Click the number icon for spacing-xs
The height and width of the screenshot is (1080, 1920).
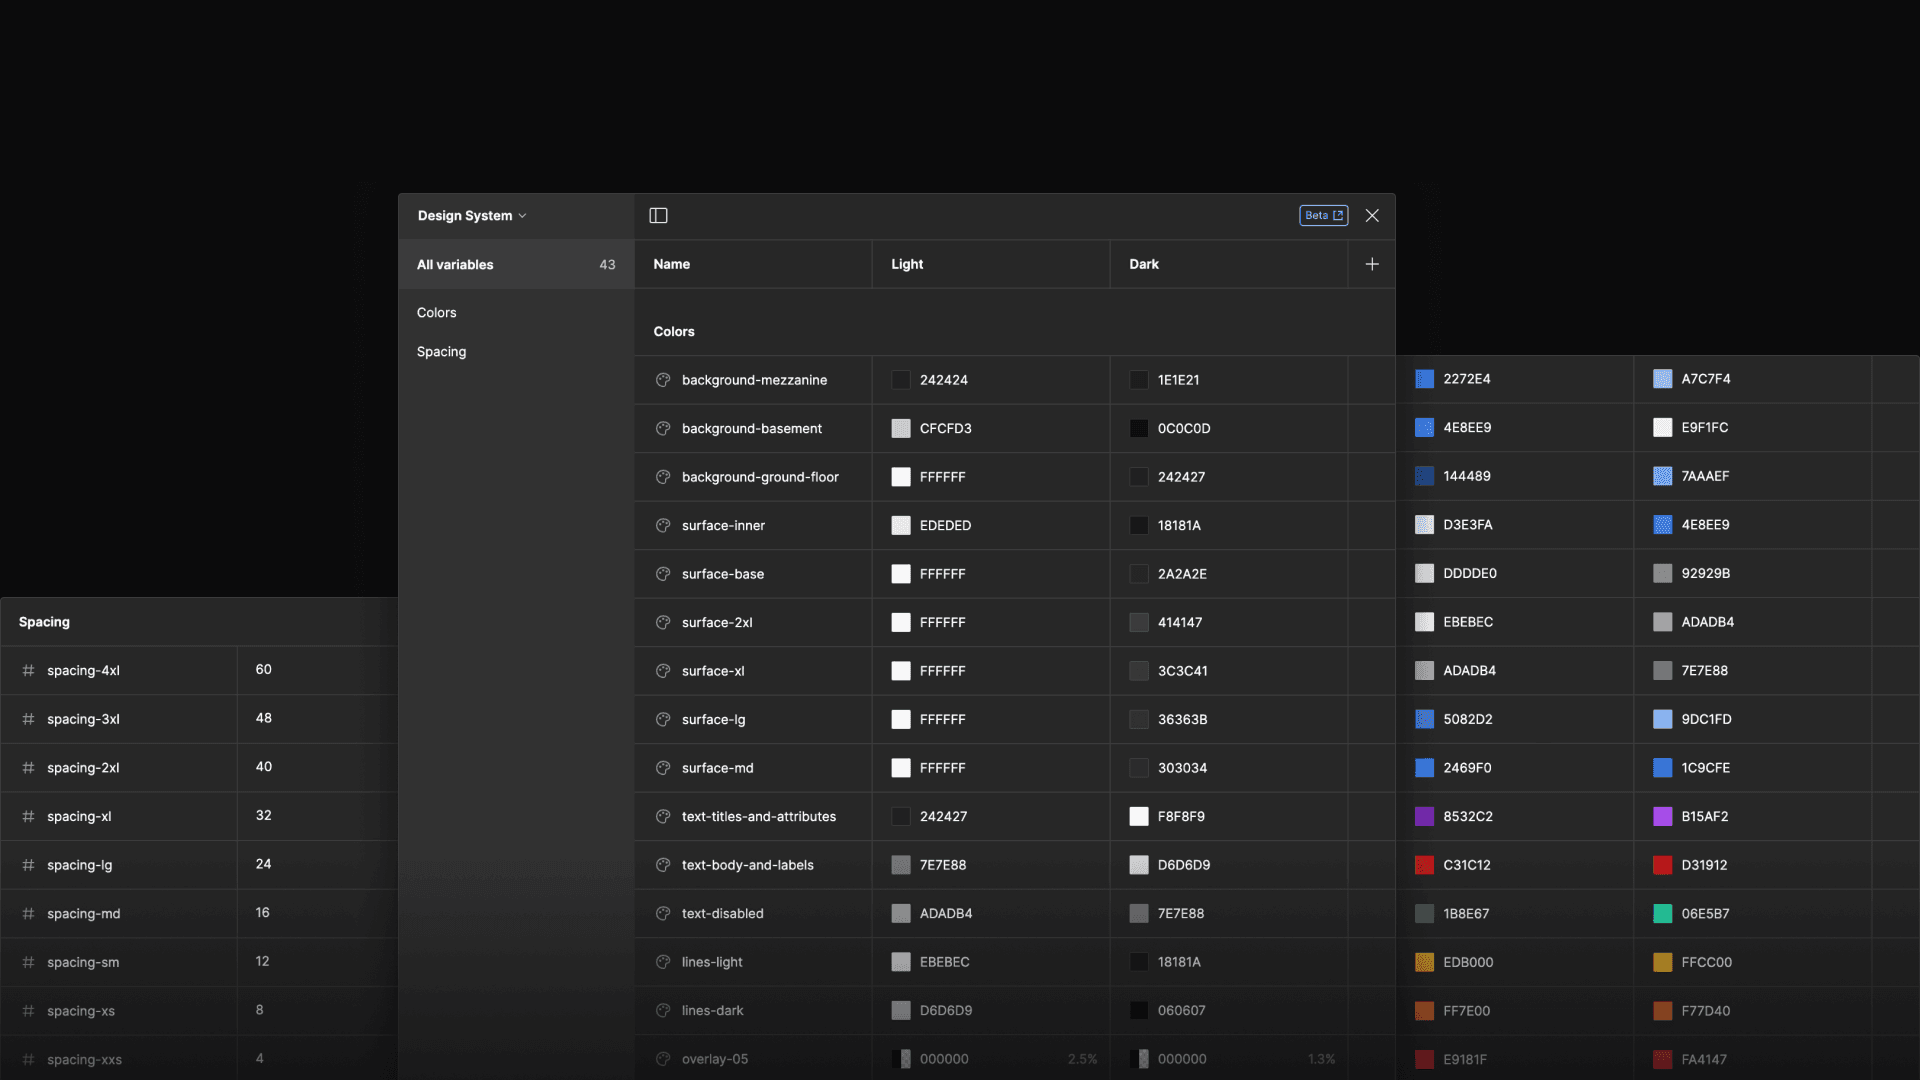tap(28, 1010)
